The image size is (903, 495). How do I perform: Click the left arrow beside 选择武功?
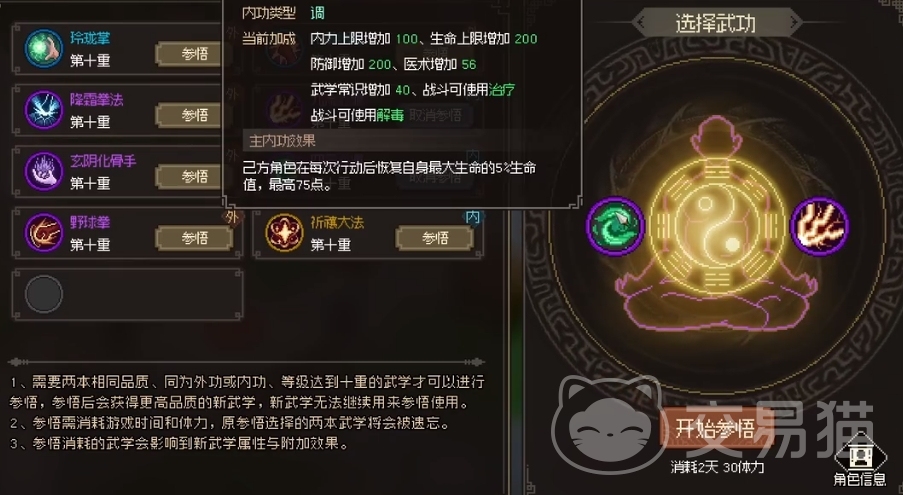tap(640, 23)
